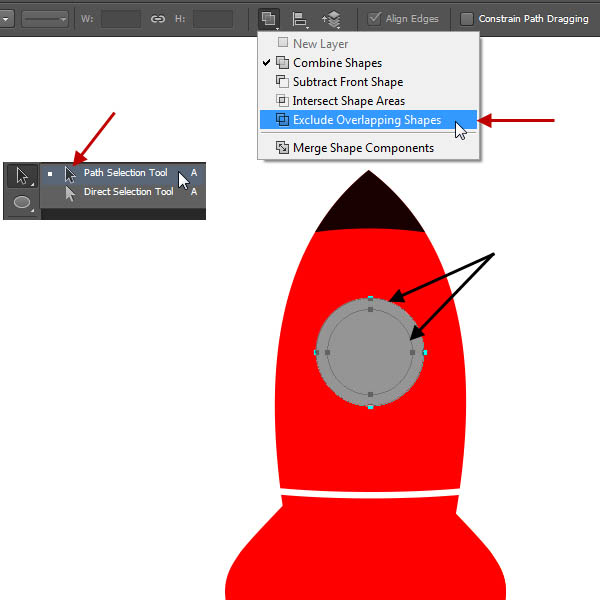600x600 pixels.
Task: Toggle the Align Edges checkbox
Action: [x=374, y=19]
